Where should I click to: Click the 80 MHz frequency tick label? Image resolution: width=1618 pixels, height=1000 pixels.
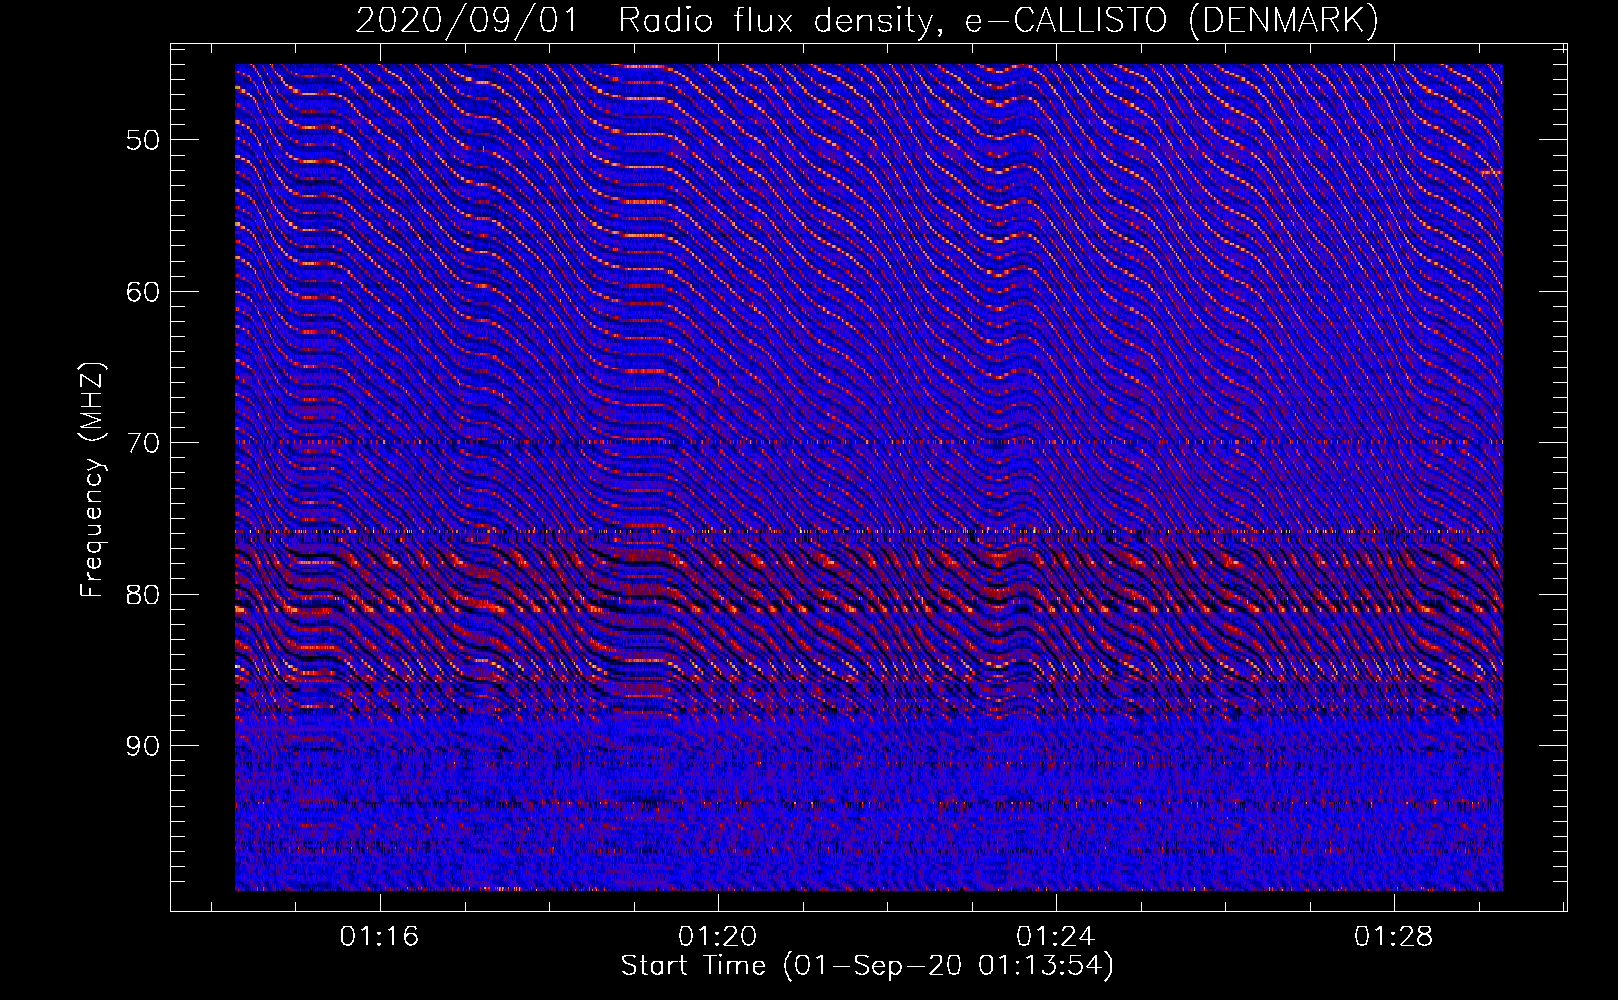point(142,595)
